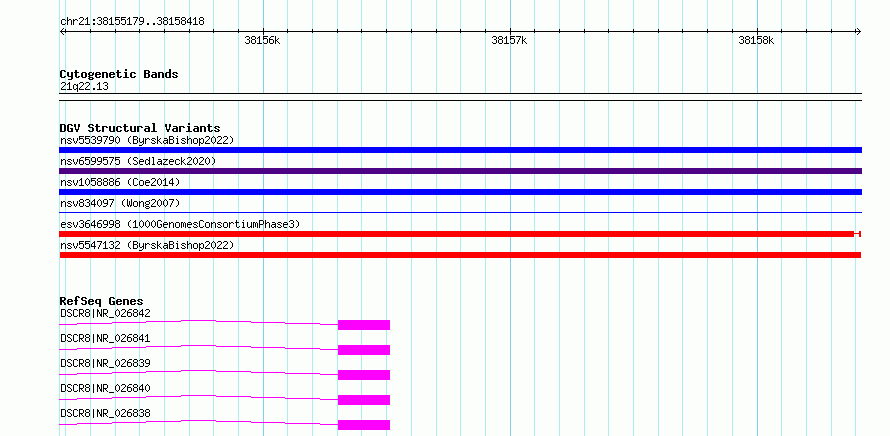The height and width of the screenshot is (436, 890).
Task: Click the magenta exon block of NR_026839
Action: [x=364, y=375]
